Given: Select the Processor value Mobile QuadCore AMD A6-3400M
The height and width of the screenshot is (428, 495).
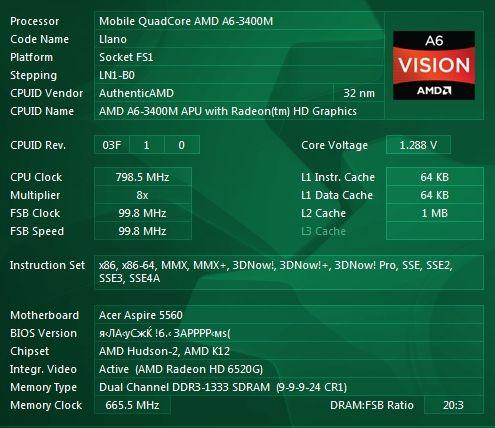Looking at the screenshot, I should 239,21.
